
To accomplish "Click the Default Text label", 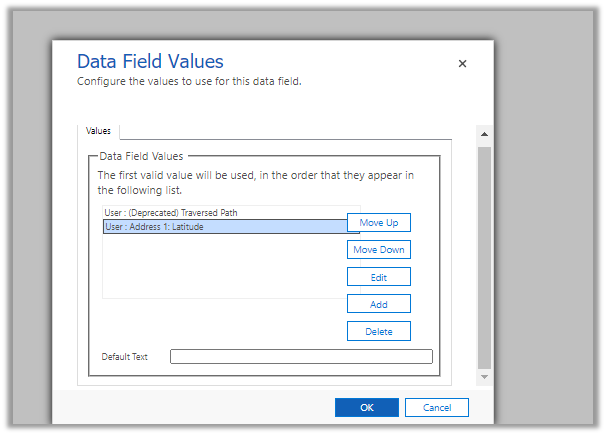I will (125, 357).
